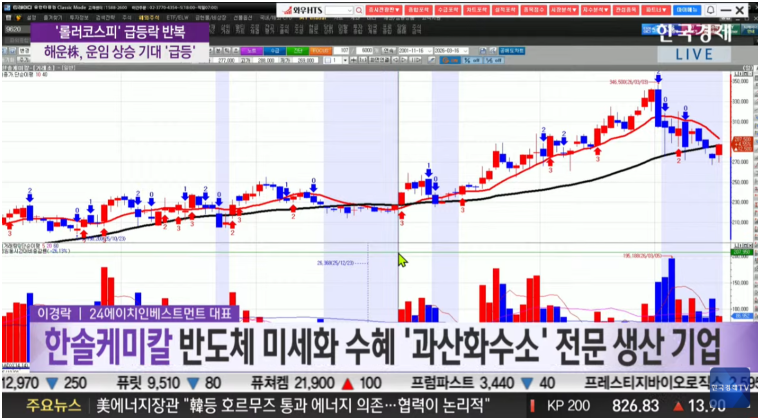Toggle the purple news button in toolbar

(x=252, y=48)
